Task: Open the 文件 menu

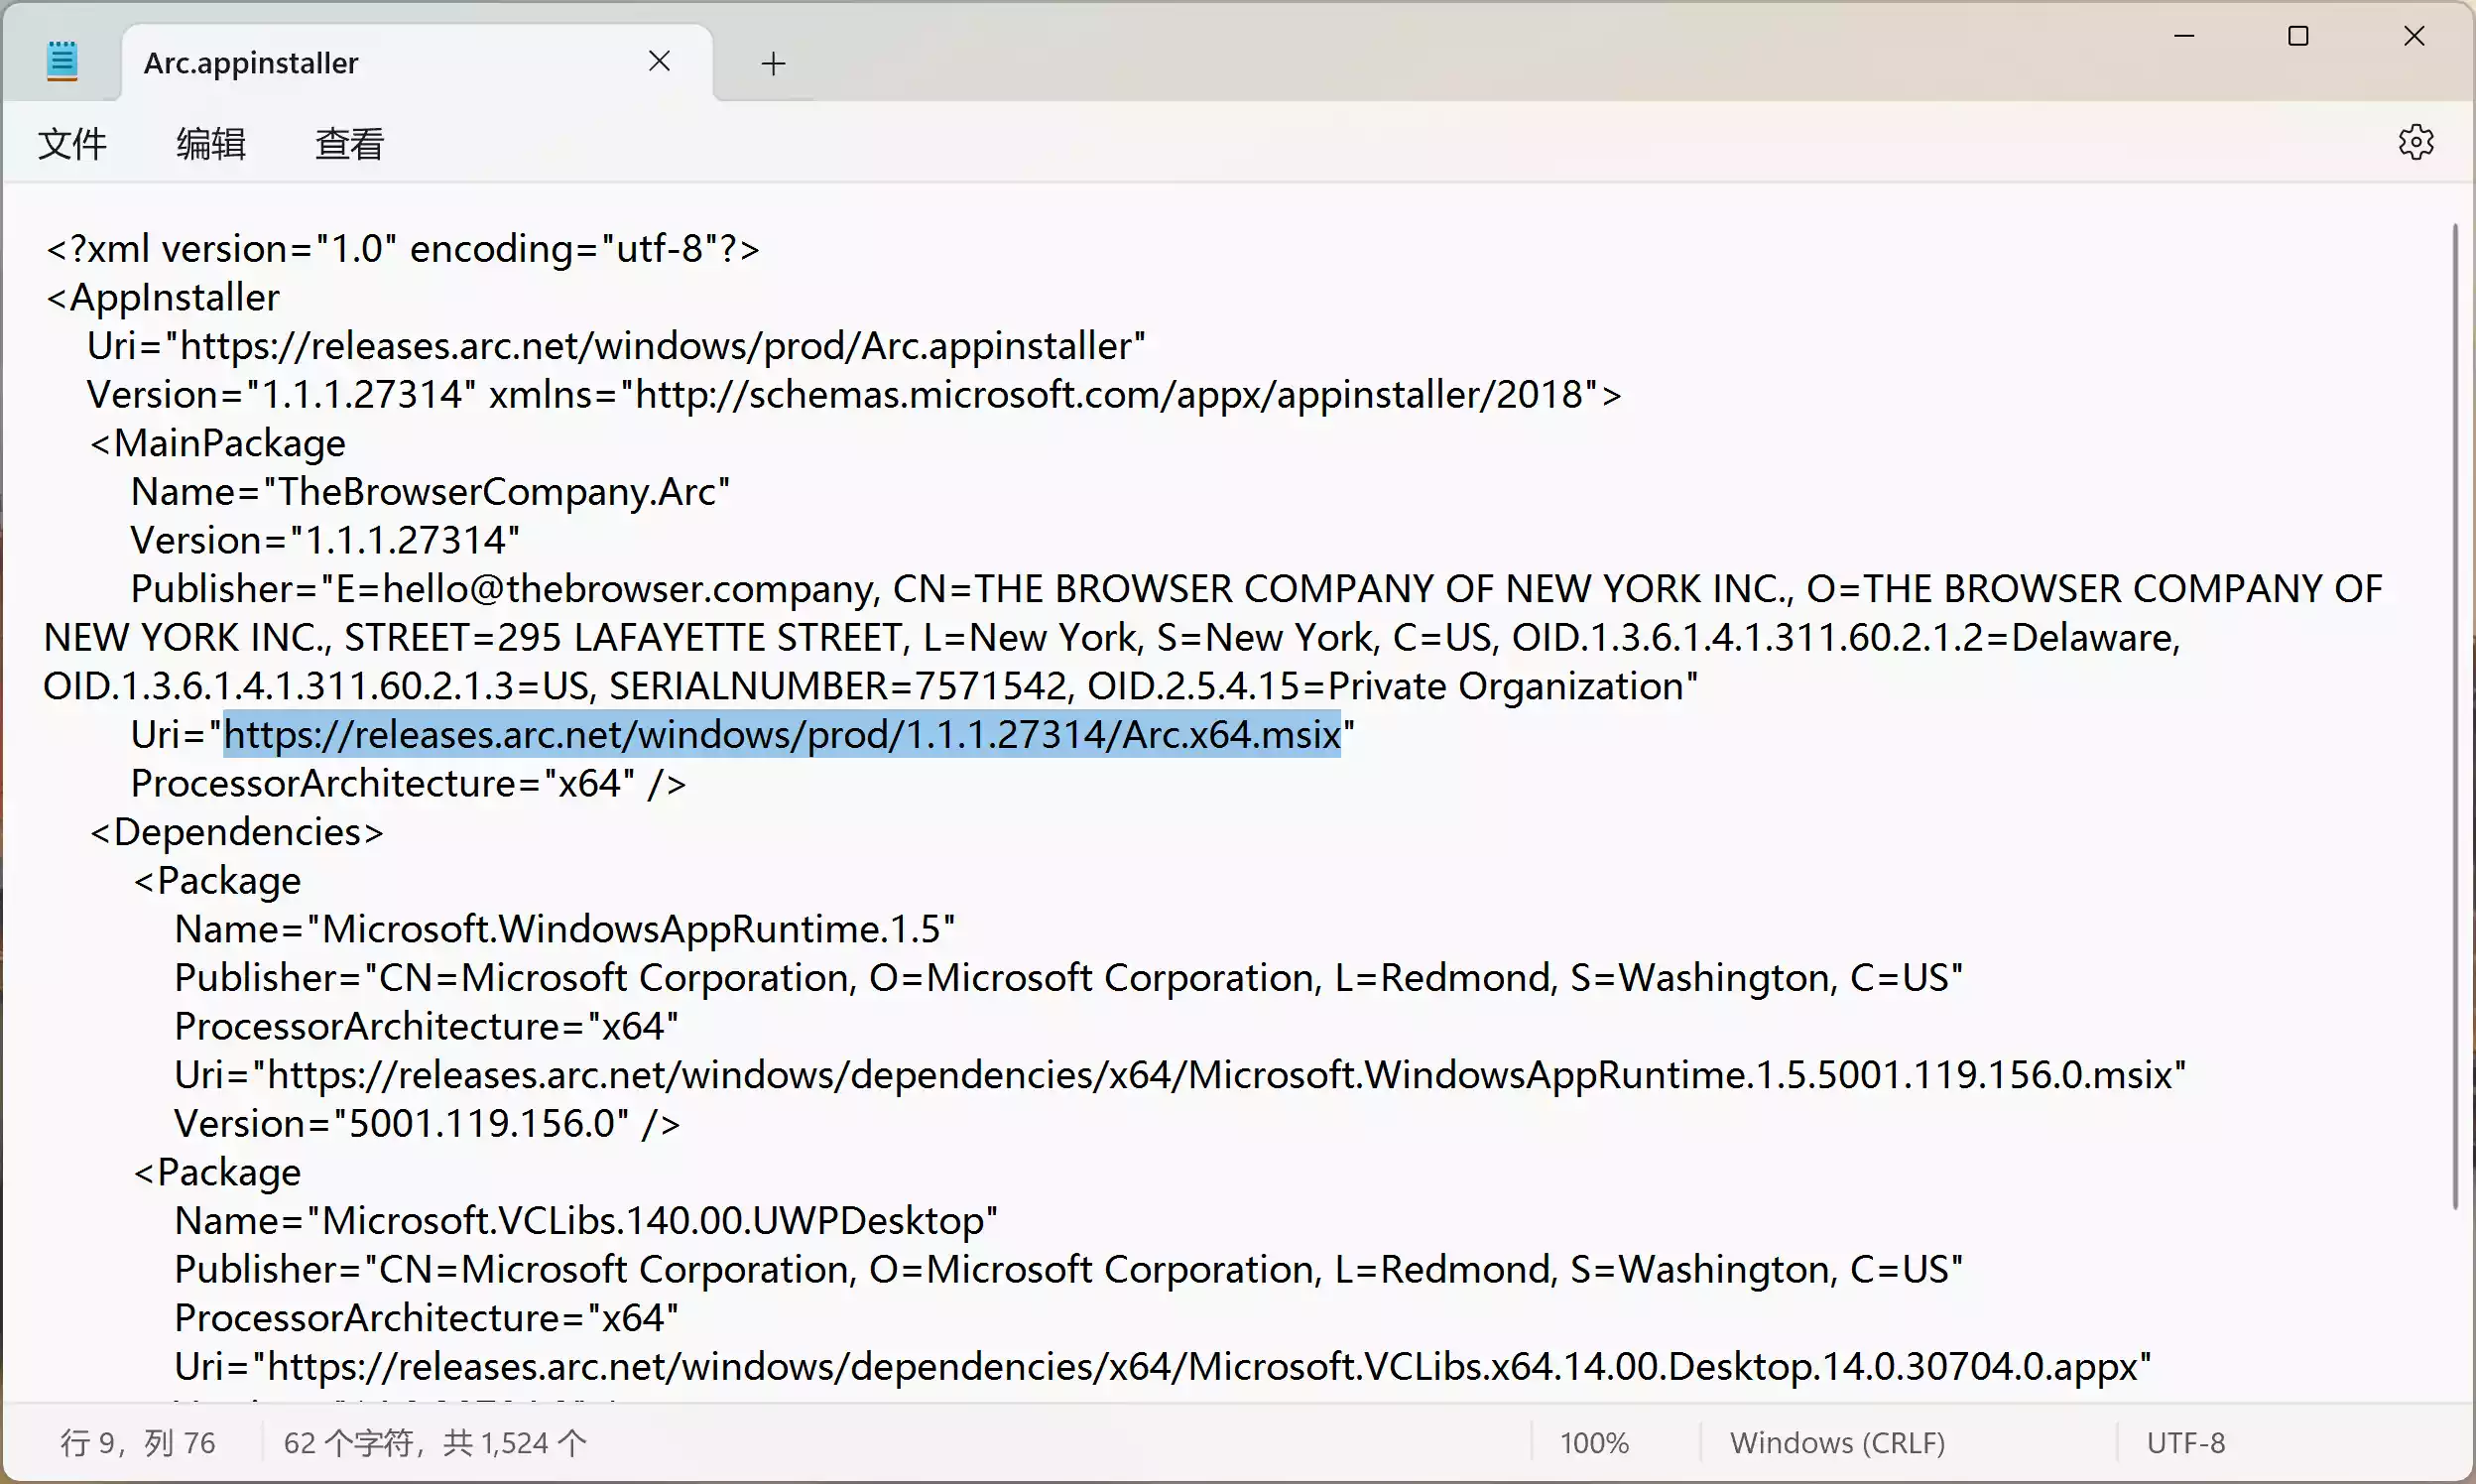Action: 72,144
